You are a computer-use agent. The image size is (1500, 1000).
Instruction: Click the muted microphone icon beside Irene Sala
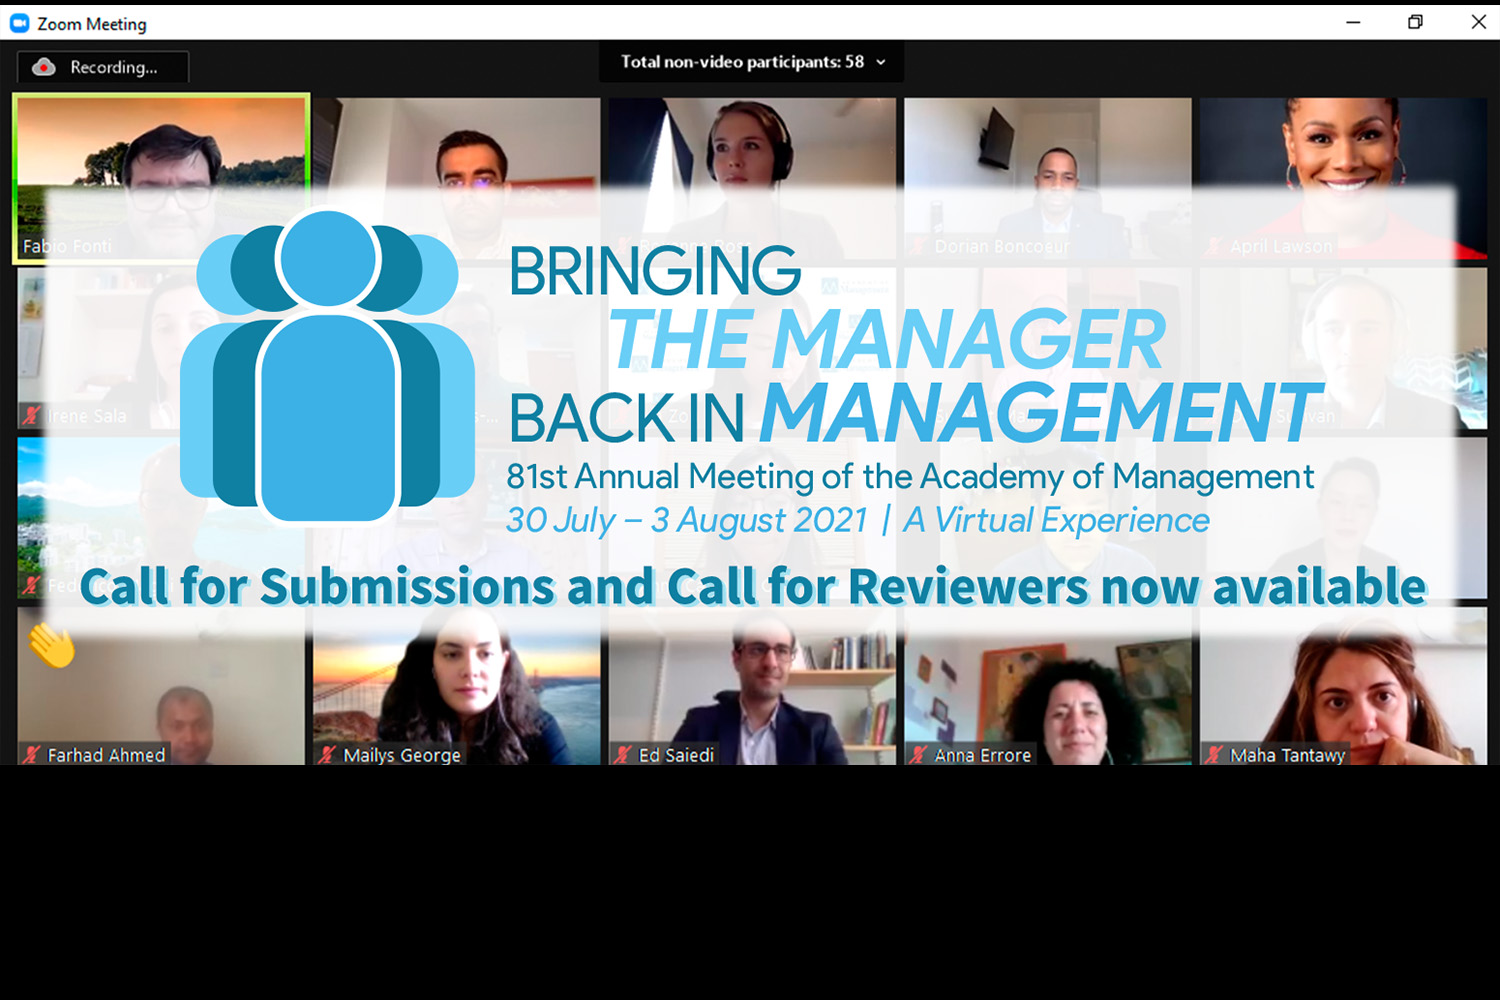click(32, 416)
